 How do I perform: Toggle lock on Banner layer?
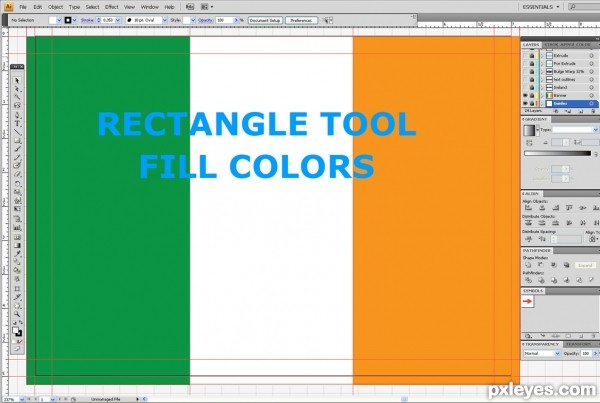532,95
